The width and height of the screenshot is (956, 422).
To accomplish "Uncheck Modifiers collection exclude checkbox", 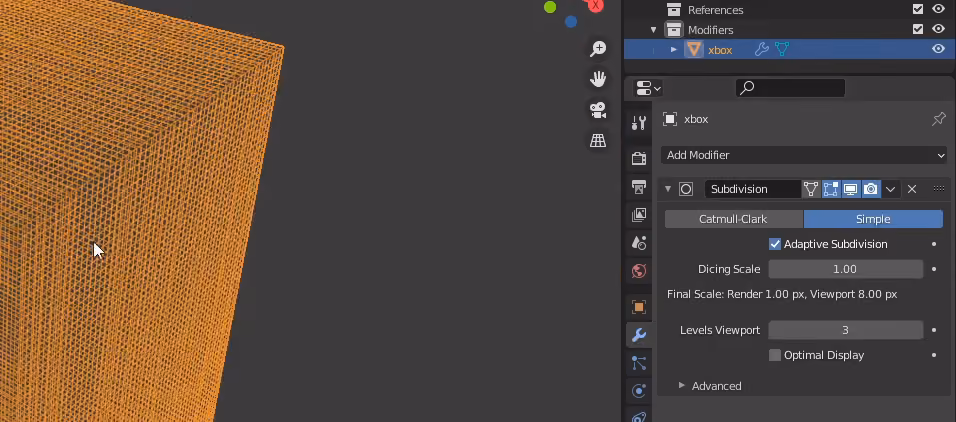I will tap(918, 29).
